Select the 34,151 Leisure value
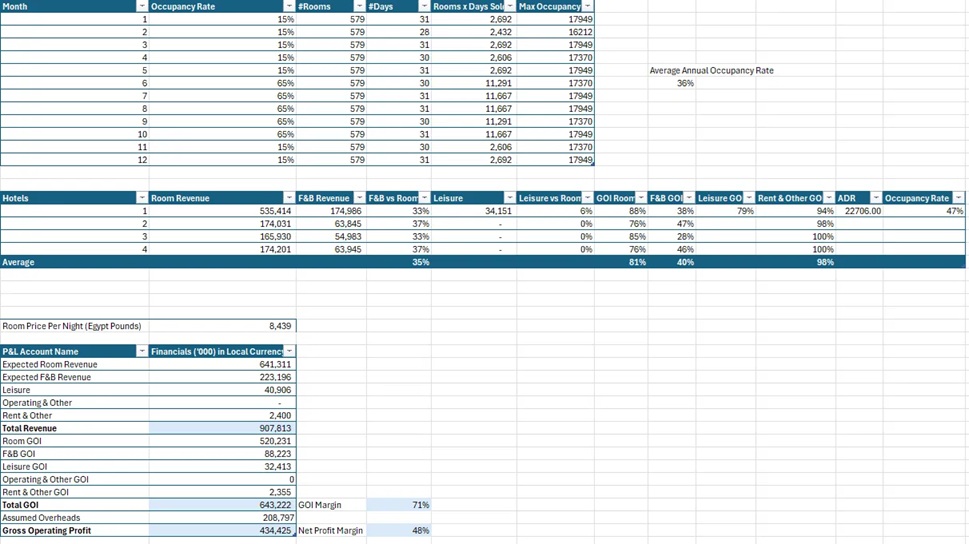This screenshot has width=969, height=544. pos(473,211)
